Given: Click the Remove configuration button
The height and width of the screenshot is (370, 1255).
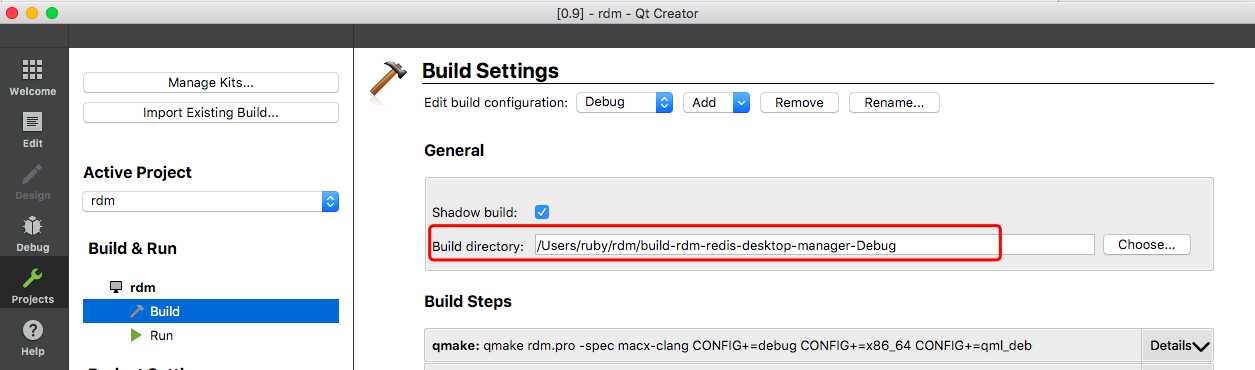Looking at the screenshot, I should pyautogui.click(x=799, y=102).
